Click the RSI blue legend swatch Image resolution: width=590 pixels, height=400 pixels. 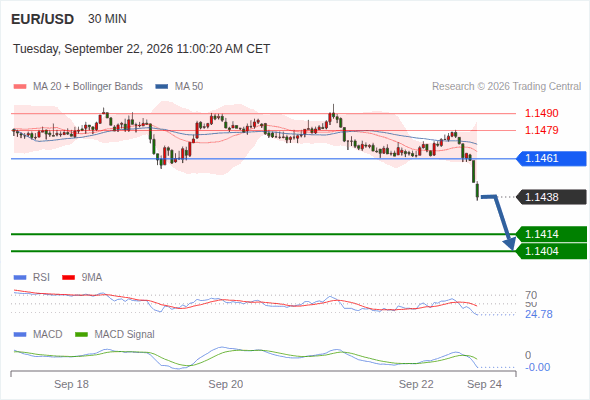coord(20,278)
